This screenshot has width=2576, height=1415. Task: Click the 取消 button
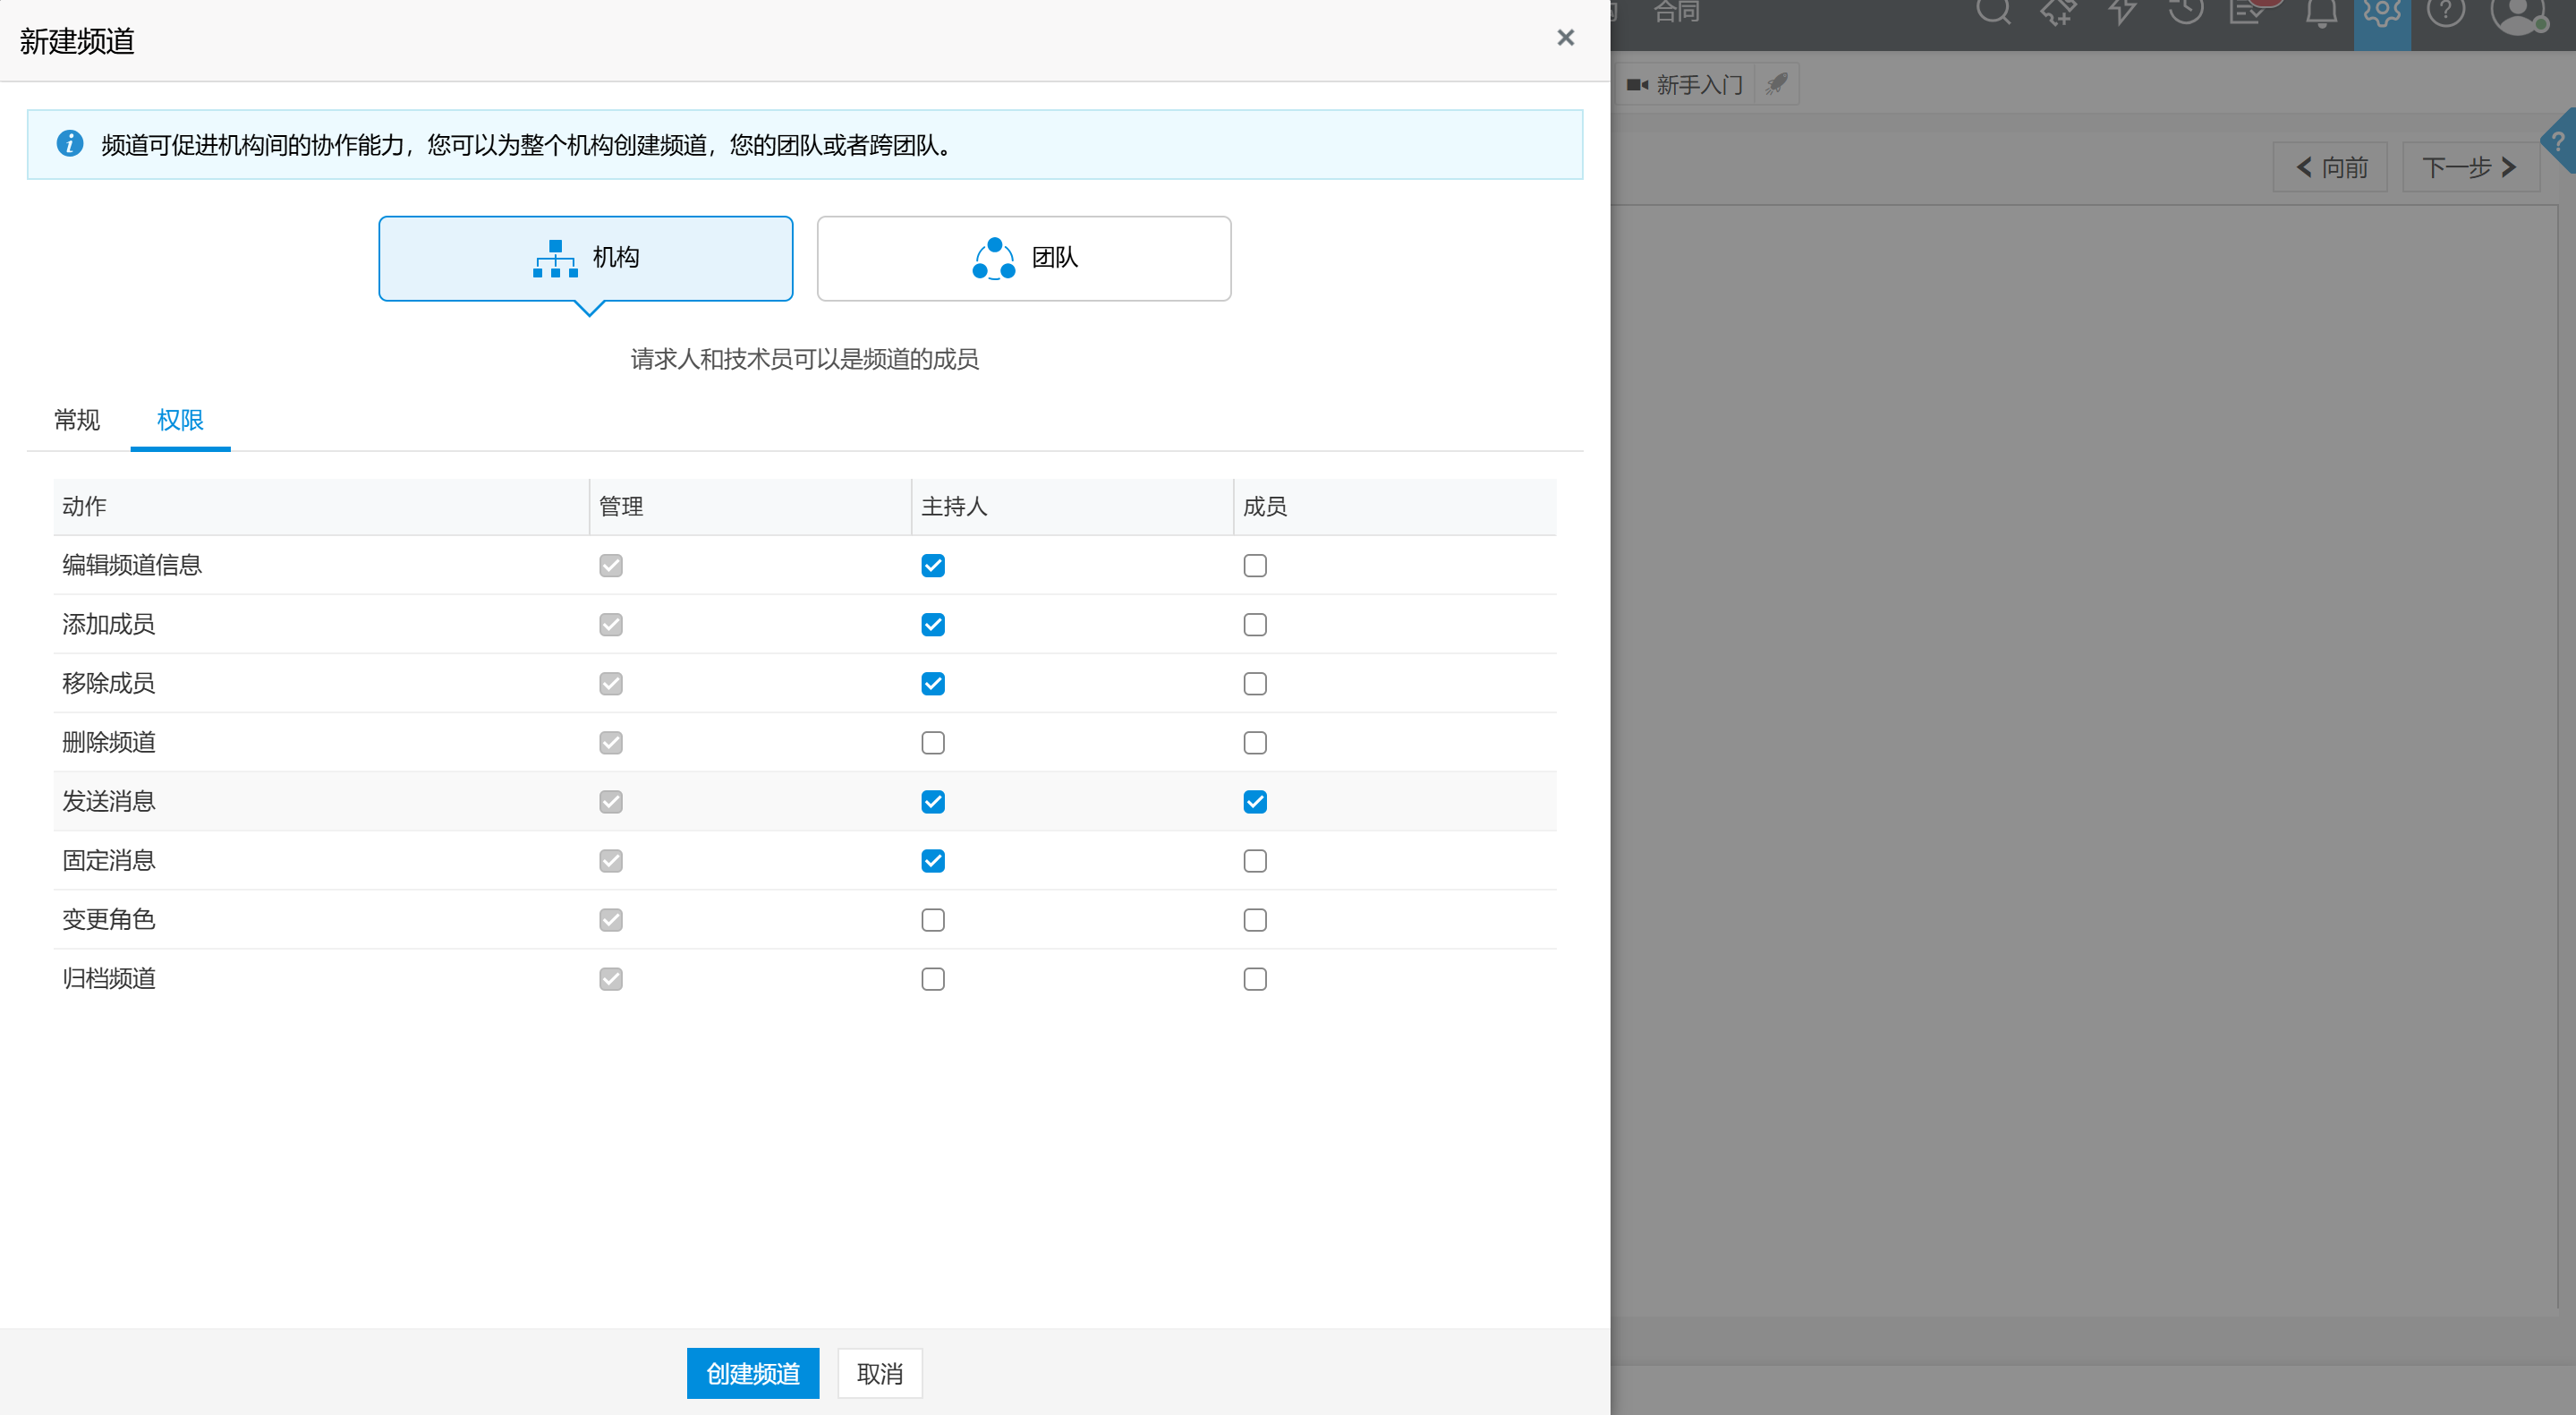[879, 1373]
